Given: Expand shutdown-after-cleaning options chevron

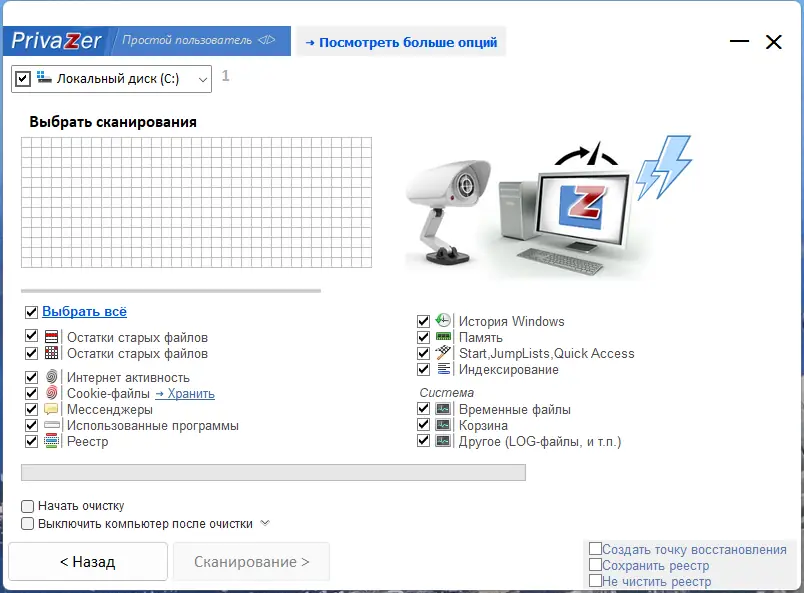Looking at the screenshot, I should click(265, 523).
